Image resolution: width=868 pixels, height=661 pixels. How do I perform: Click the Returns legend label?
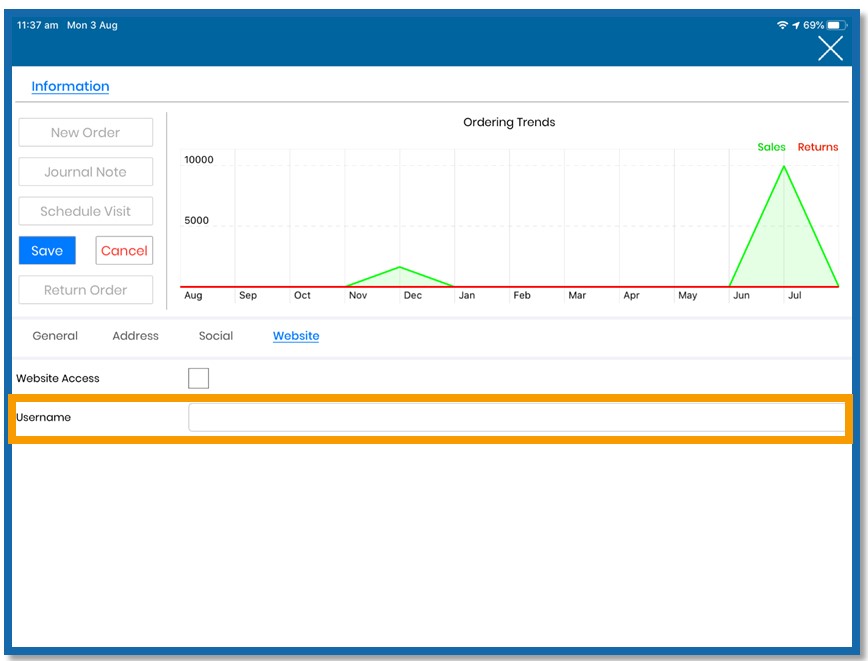(x=818, y=147)
